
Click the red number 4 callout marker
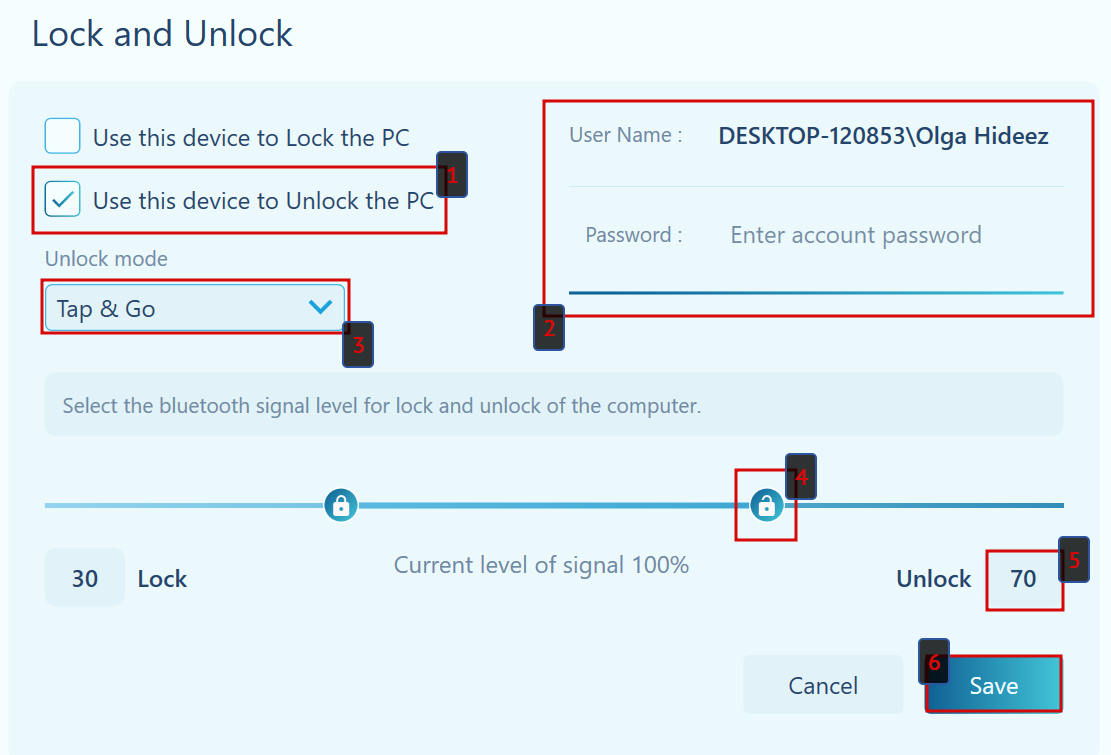click(x=801, y=478)
